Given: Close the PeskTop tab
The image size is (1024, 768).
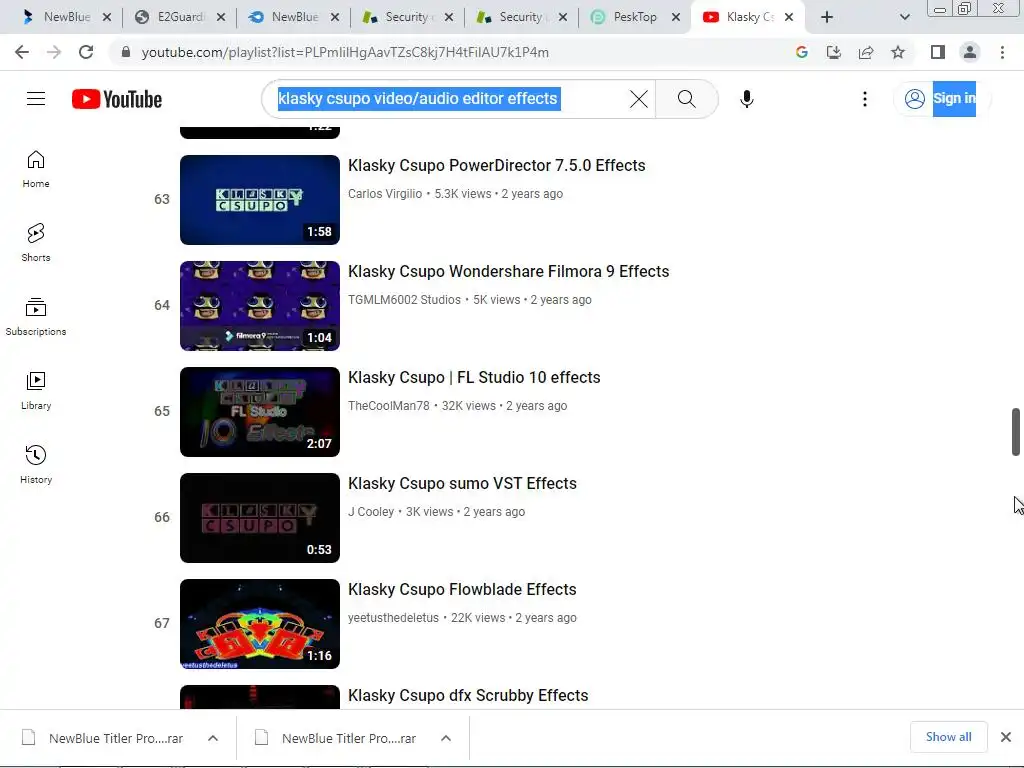Looking at the screenshot, I should 676,17.
